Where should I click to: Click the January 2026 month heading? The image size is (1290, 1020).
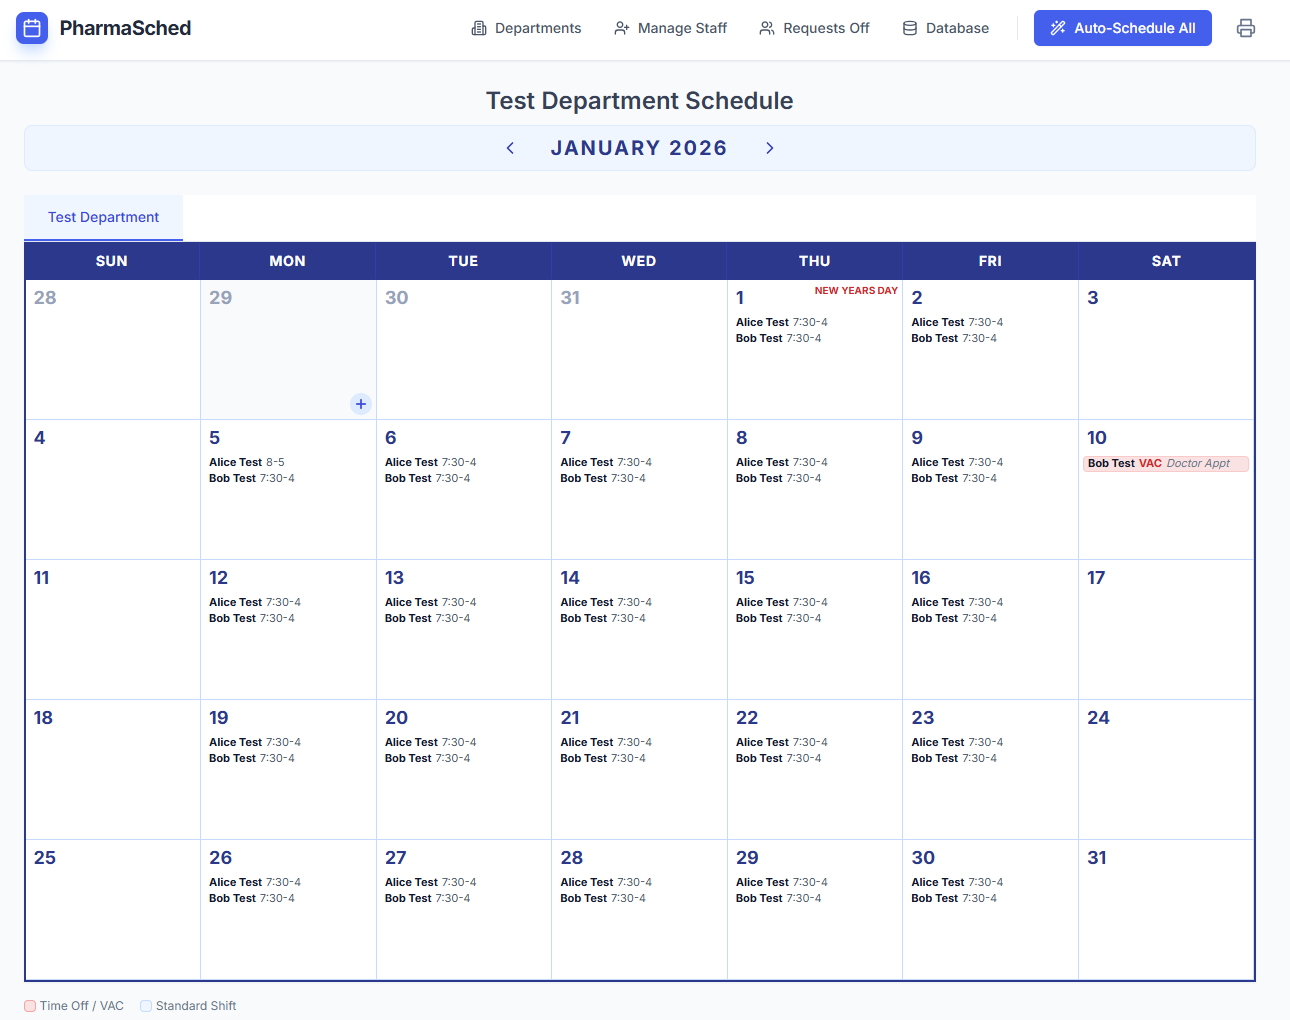click(638, 148)
